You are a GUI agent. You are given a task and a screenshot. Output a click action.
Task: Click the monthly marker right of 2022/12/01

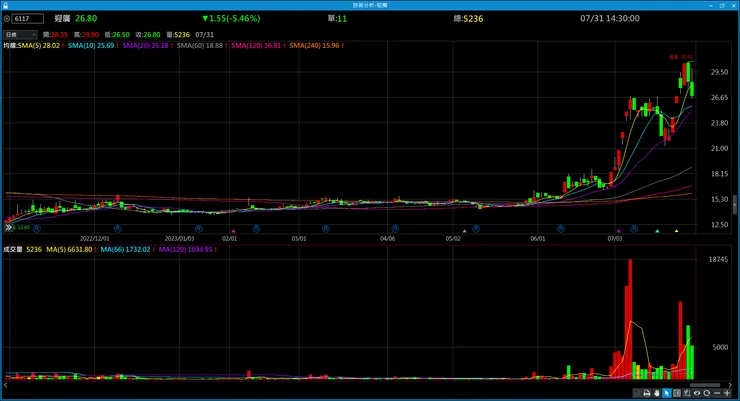pos(118,228)
